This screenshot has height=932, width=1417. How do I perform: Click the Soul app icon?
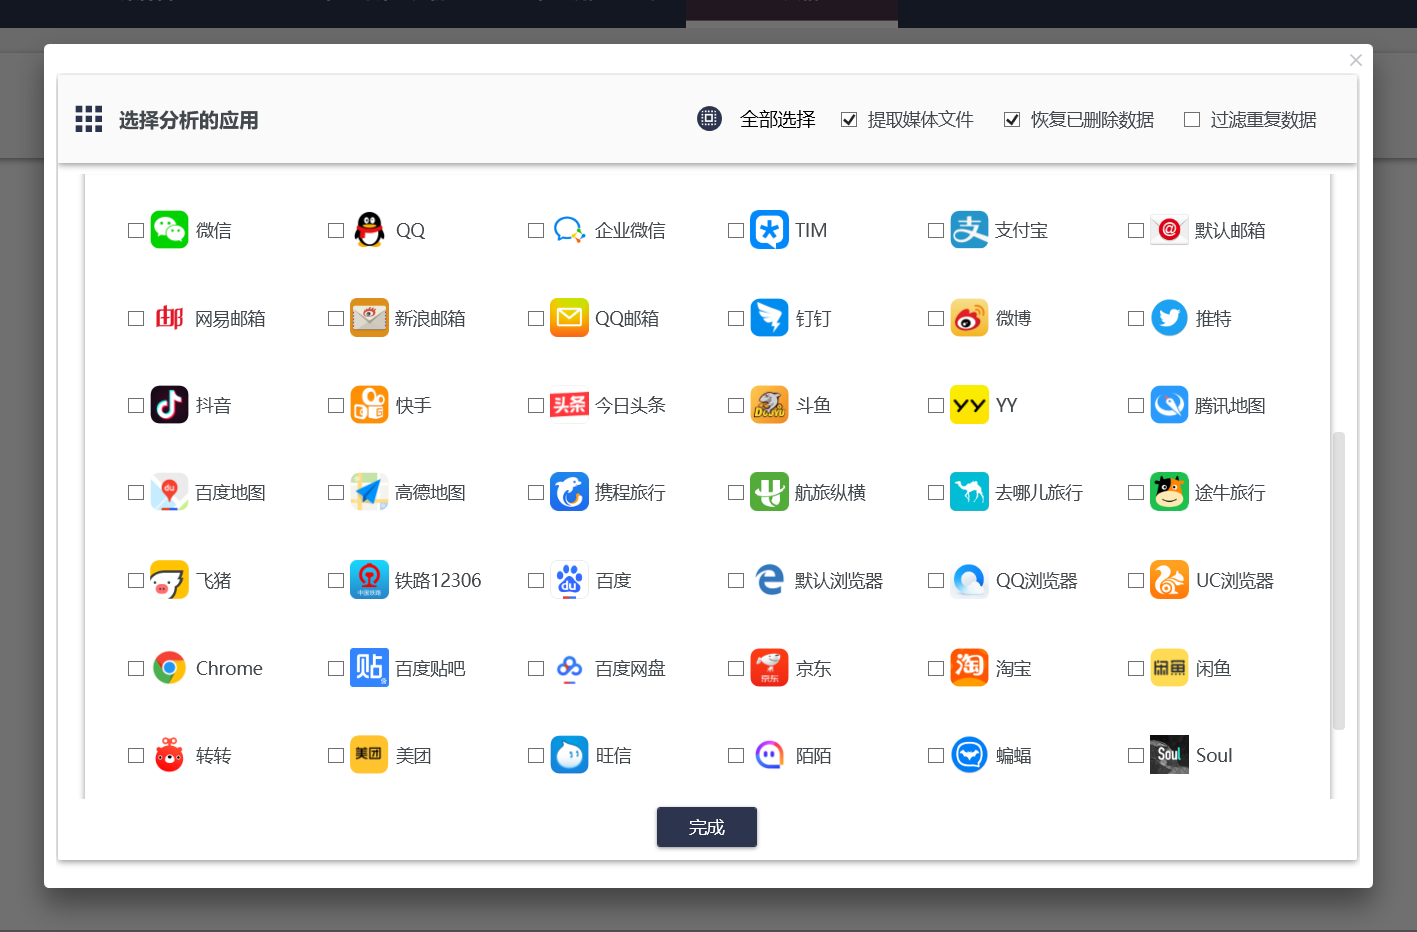[x=1169, y=755]
